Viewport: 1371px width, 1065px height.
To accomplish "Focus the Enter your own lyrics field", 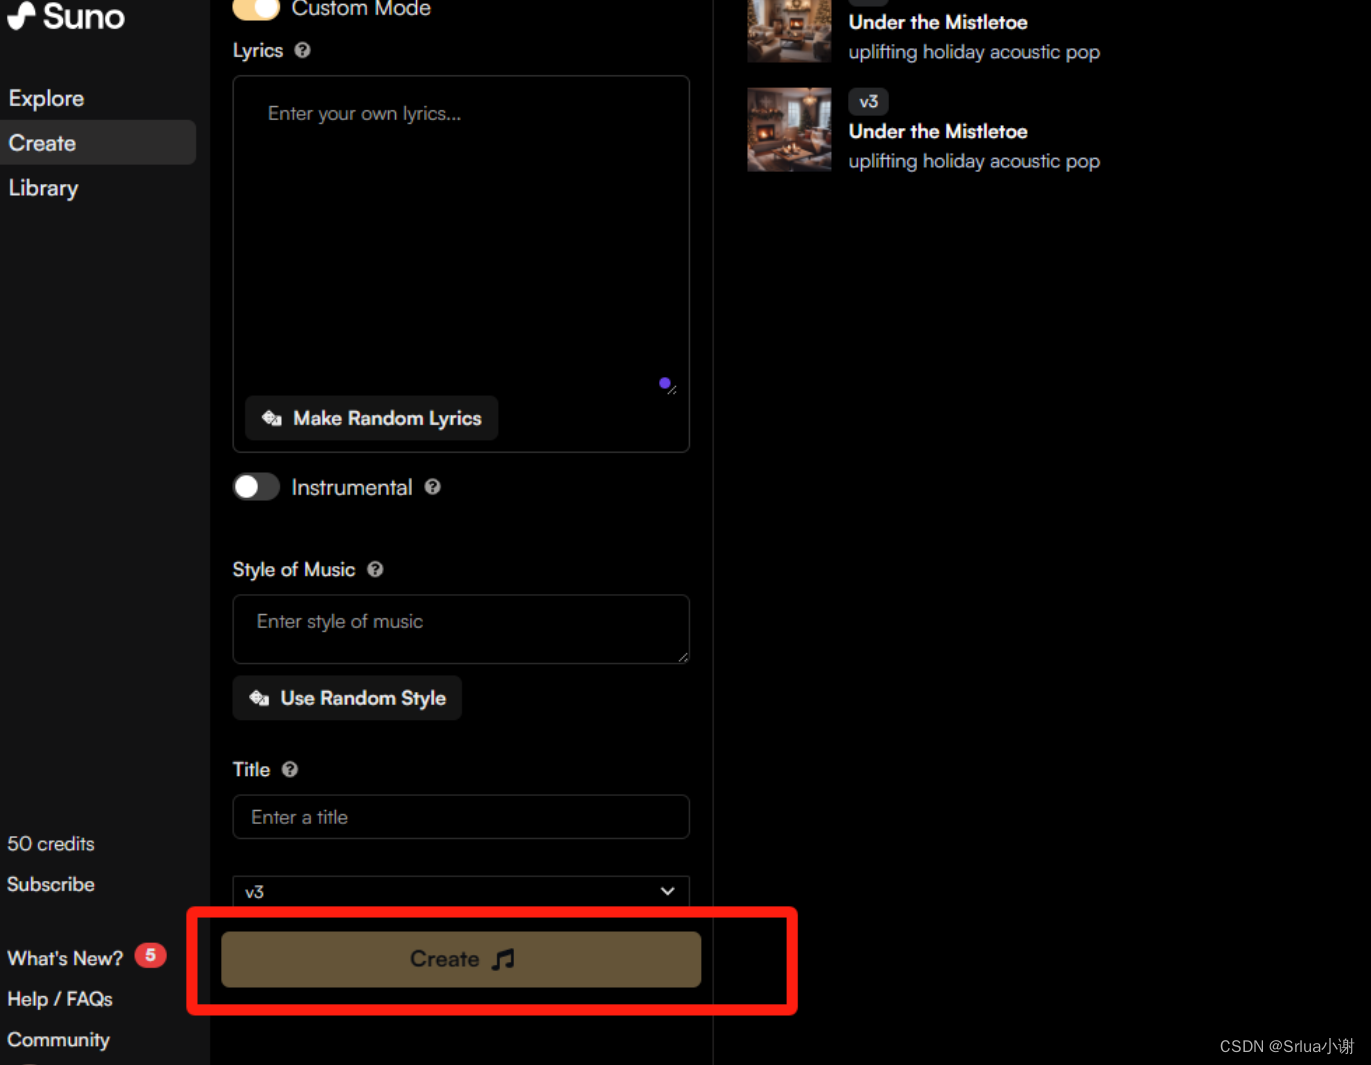I will click(x=461, y=235).
